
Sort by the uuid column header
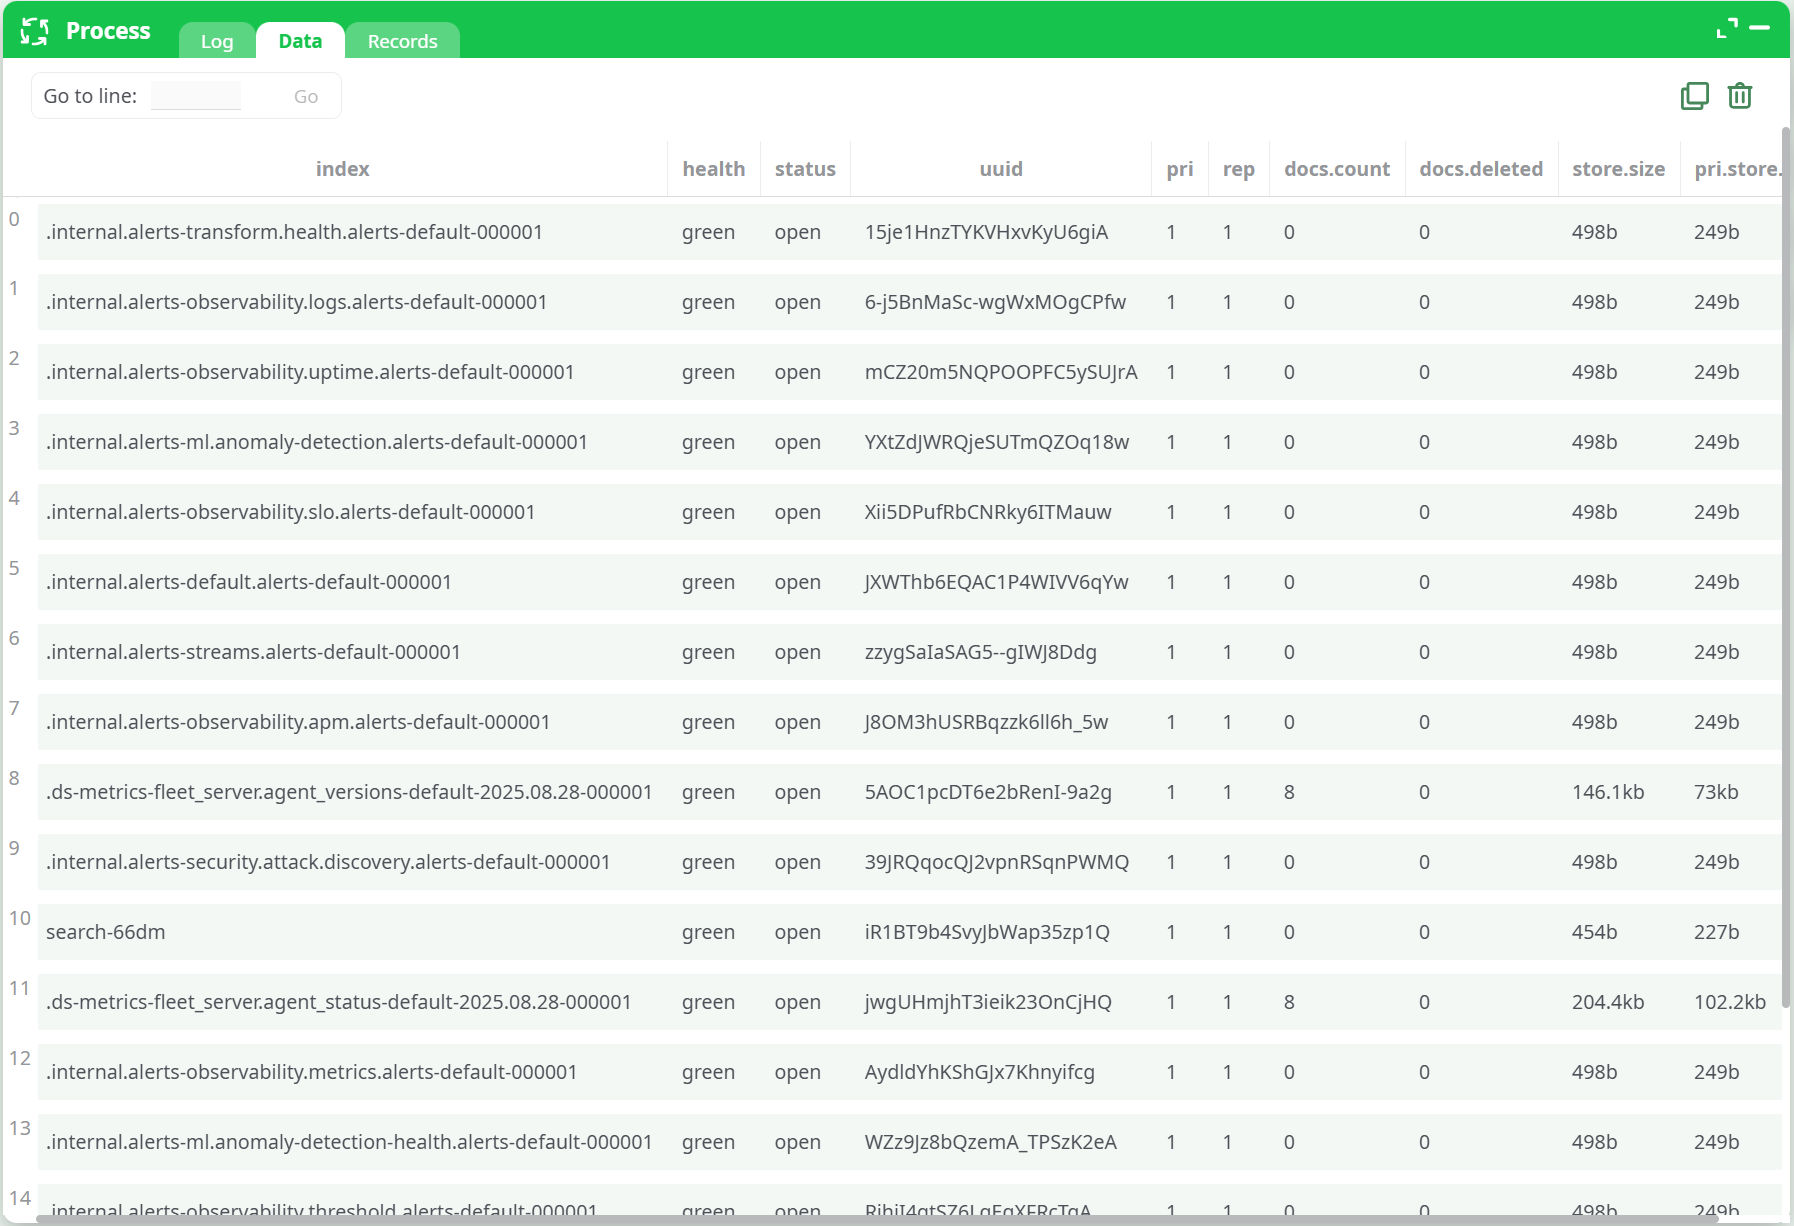pos(1001,168)
